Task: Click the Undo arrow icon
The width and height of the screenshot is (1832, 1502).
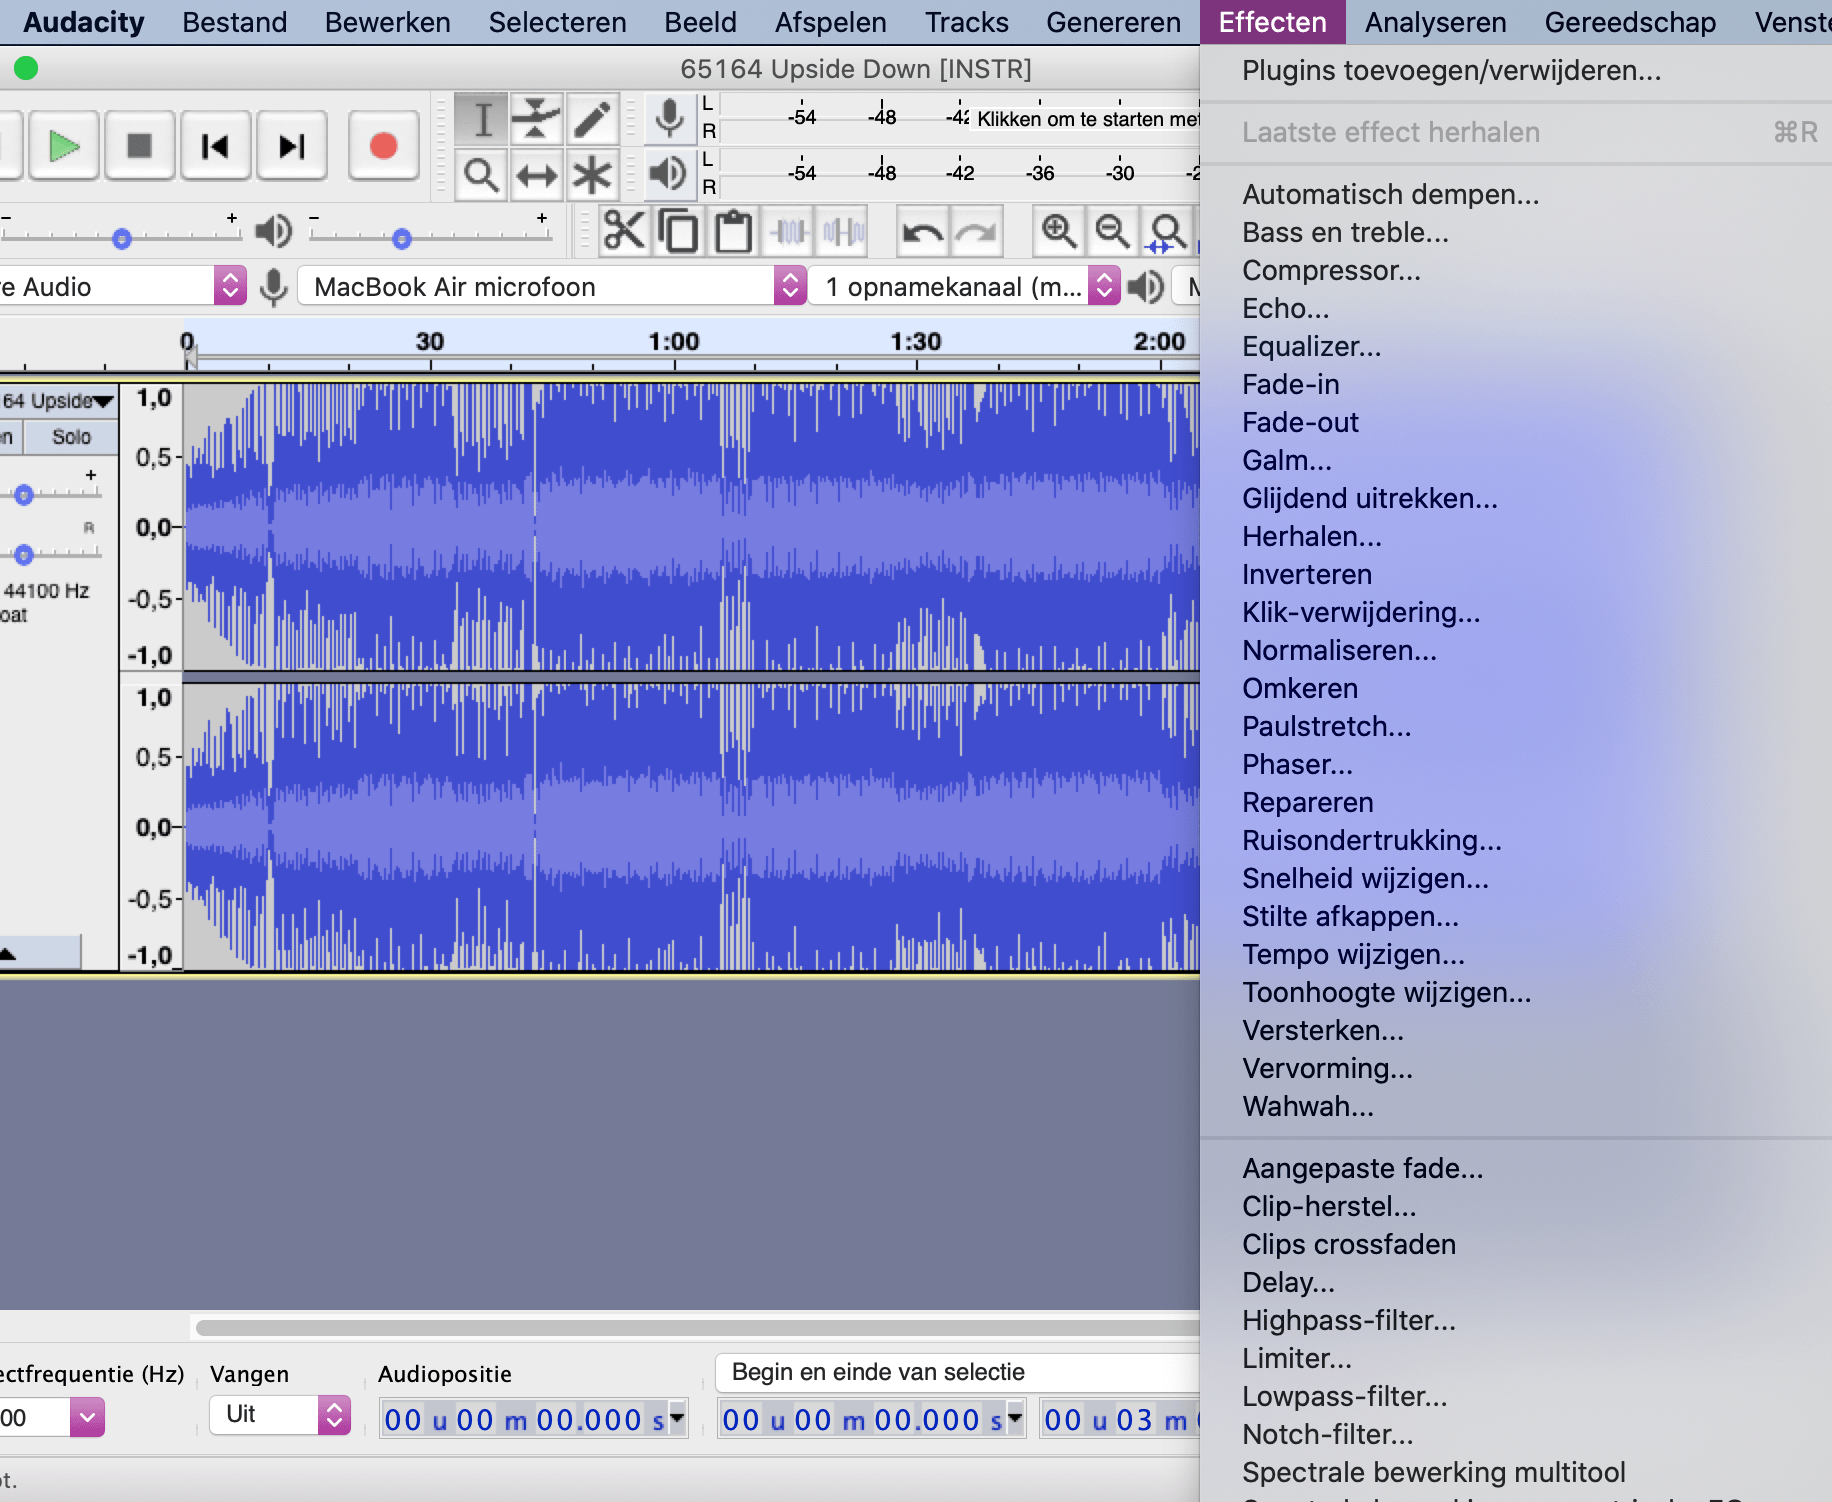Action: click(922, 231)
